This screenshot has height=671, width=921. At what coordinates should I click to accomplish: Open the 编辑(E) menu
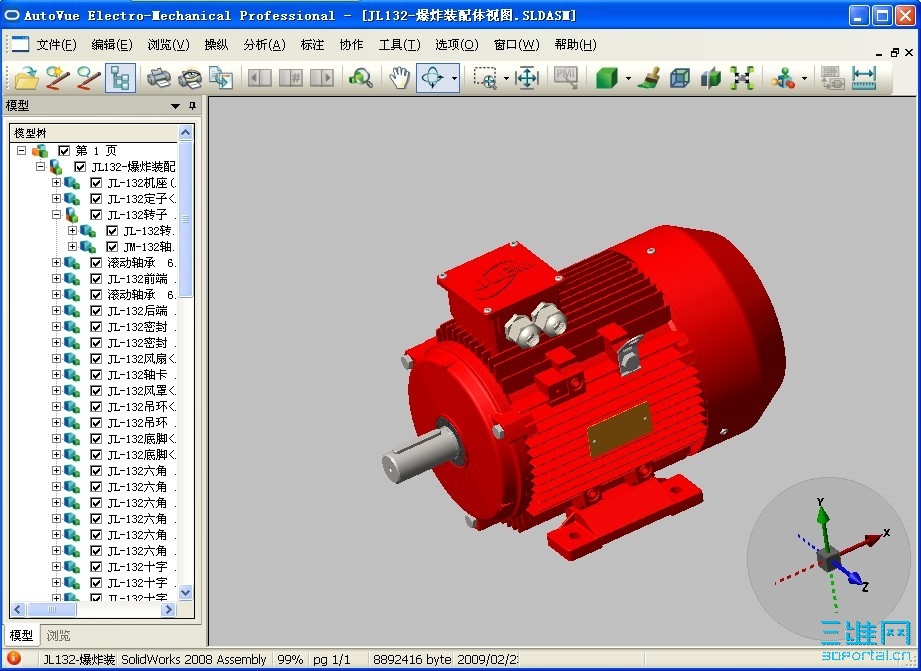coord(112,45)
